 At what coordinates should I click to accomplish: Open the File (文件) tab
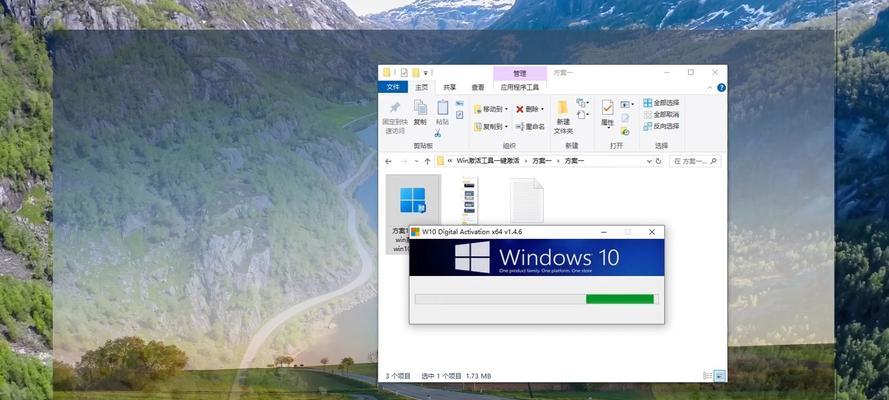coord(393,87)
